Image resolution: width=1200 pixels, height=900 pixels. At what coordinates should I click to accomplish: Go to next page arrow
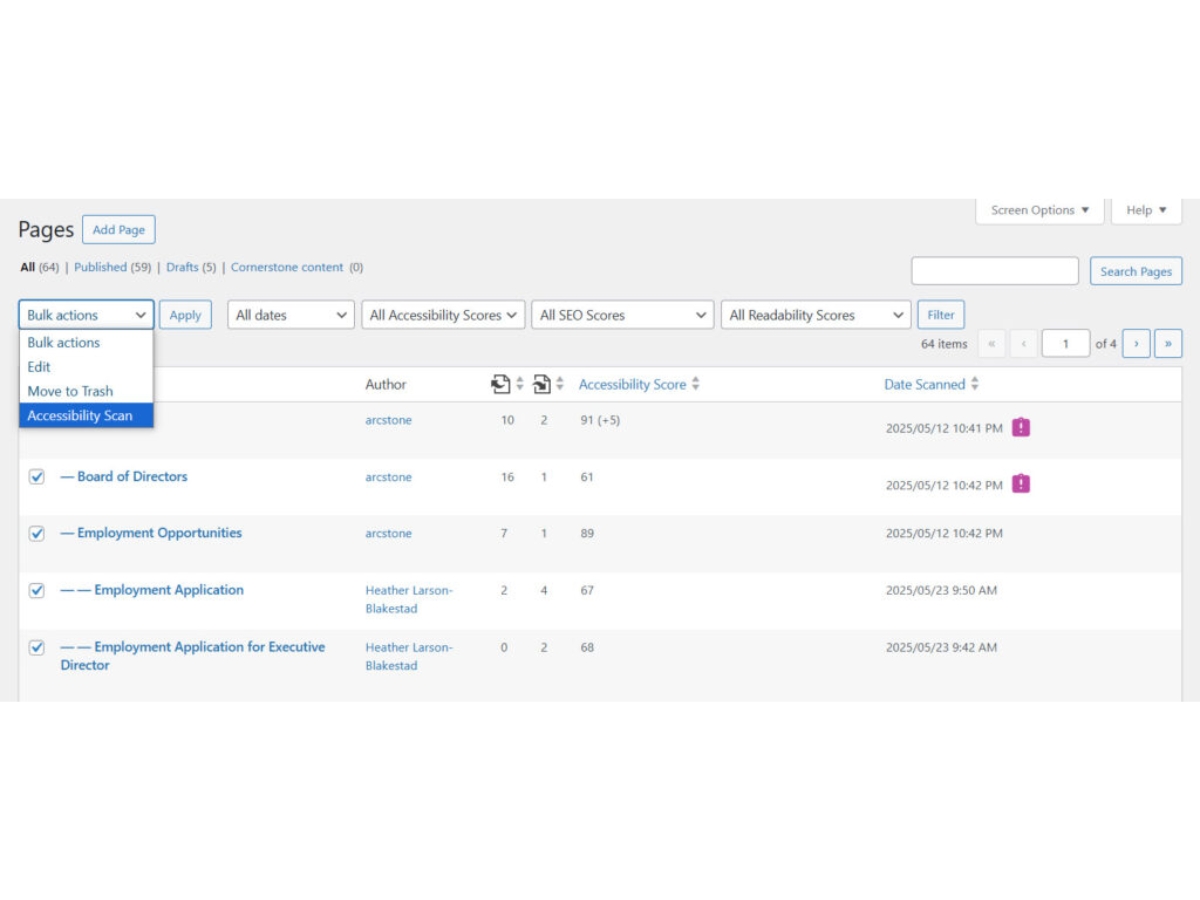pos(1136,343)
